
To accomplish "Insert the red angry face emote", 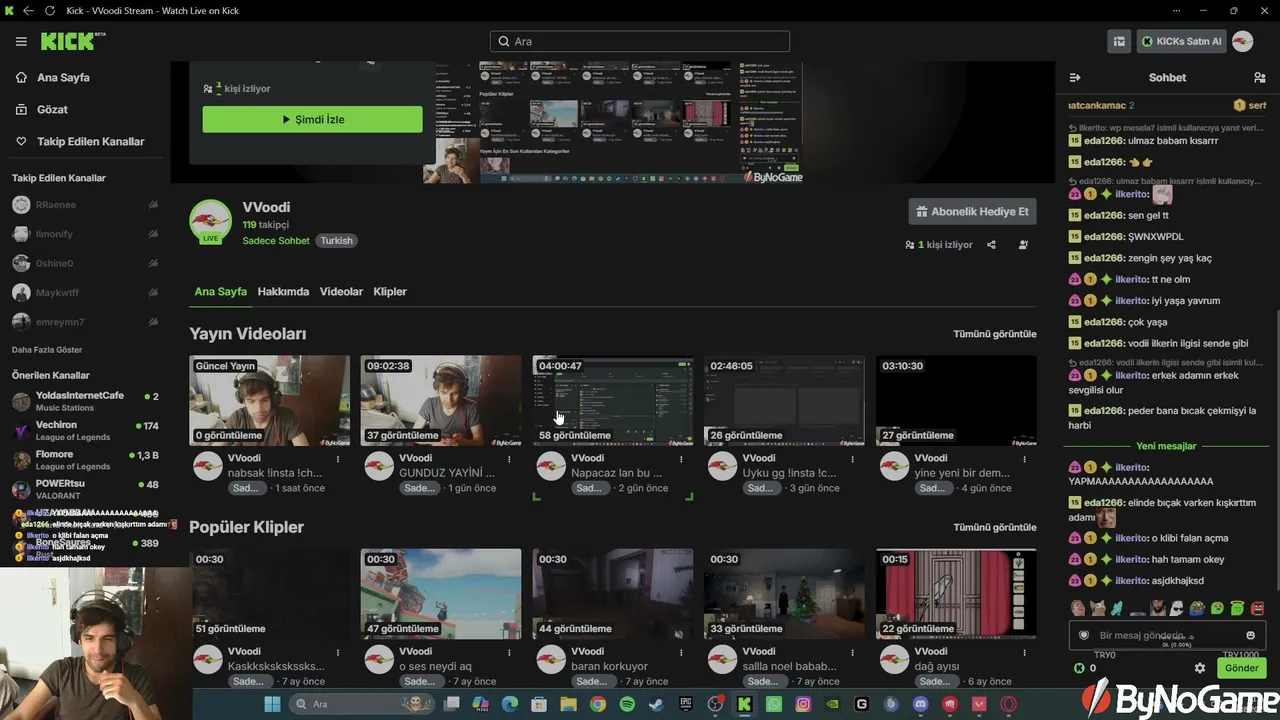I will pos(1258,607).
